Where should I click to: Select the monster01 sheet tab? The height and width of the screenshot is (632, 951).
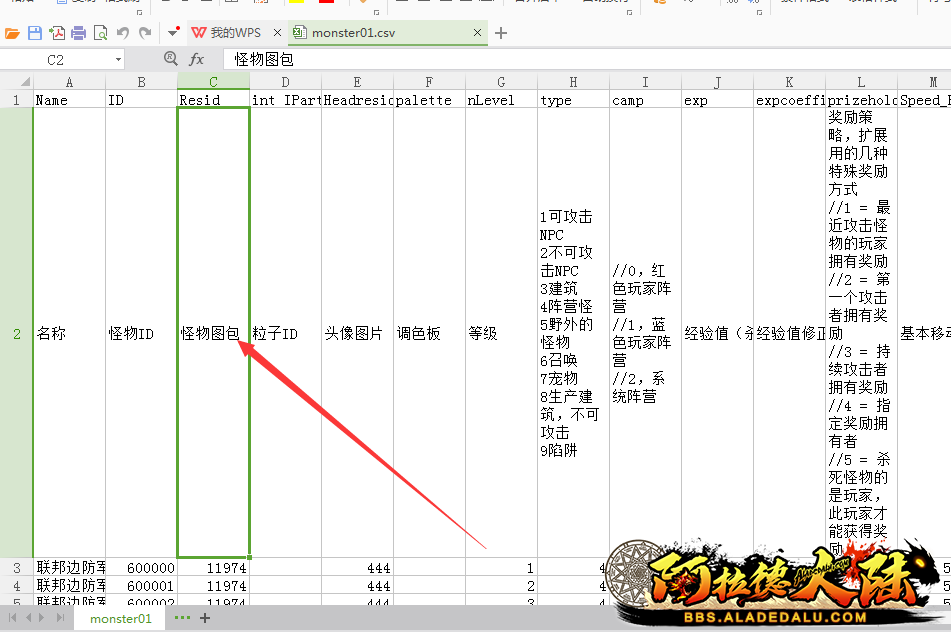pyautogui.click(x=120, y=619)
